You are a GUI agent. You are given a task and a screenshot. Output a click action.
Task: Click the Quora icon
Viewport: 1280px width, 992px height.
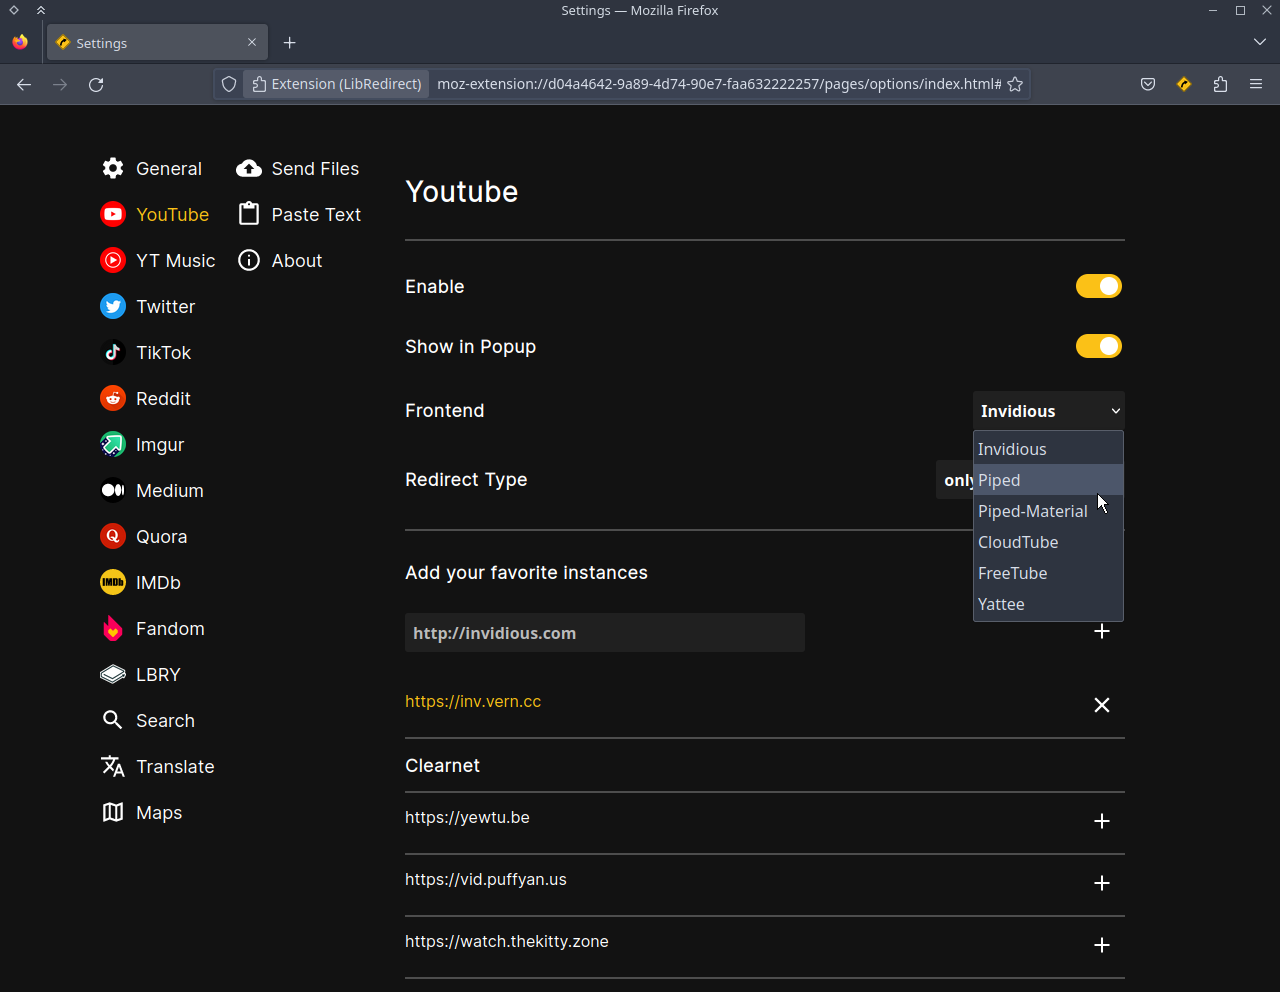(x=113, y=536)
